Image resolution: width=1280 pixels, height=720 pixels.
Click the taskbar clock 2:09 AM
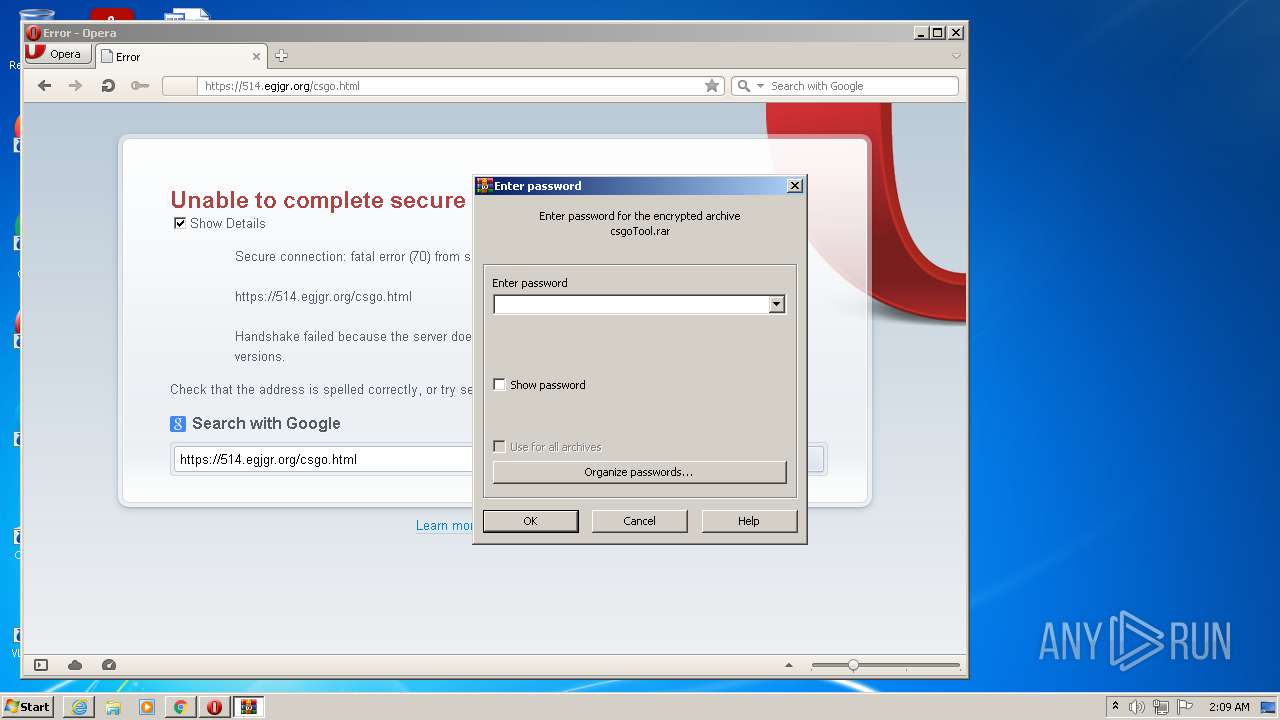tap(1229, 707)
